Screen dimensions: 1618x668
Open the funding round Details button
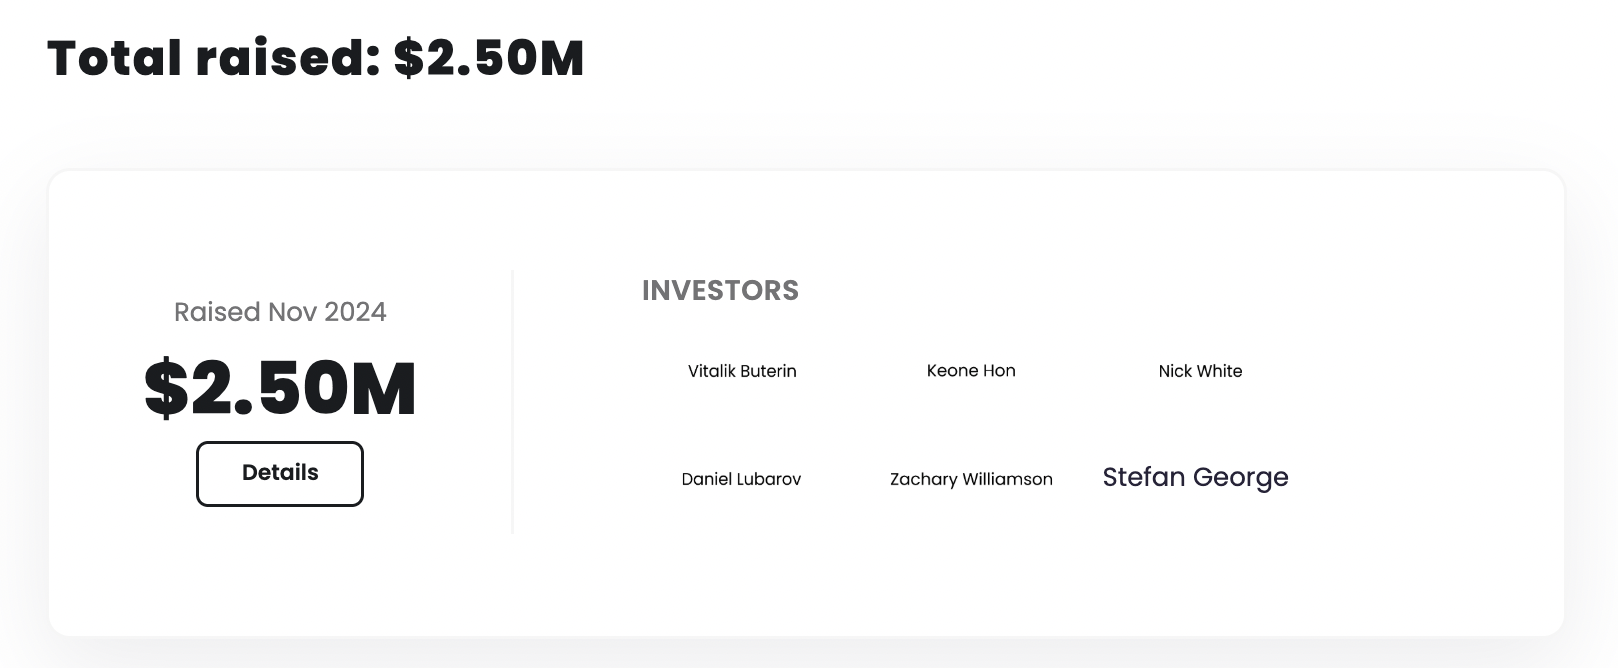click(280, 473)
